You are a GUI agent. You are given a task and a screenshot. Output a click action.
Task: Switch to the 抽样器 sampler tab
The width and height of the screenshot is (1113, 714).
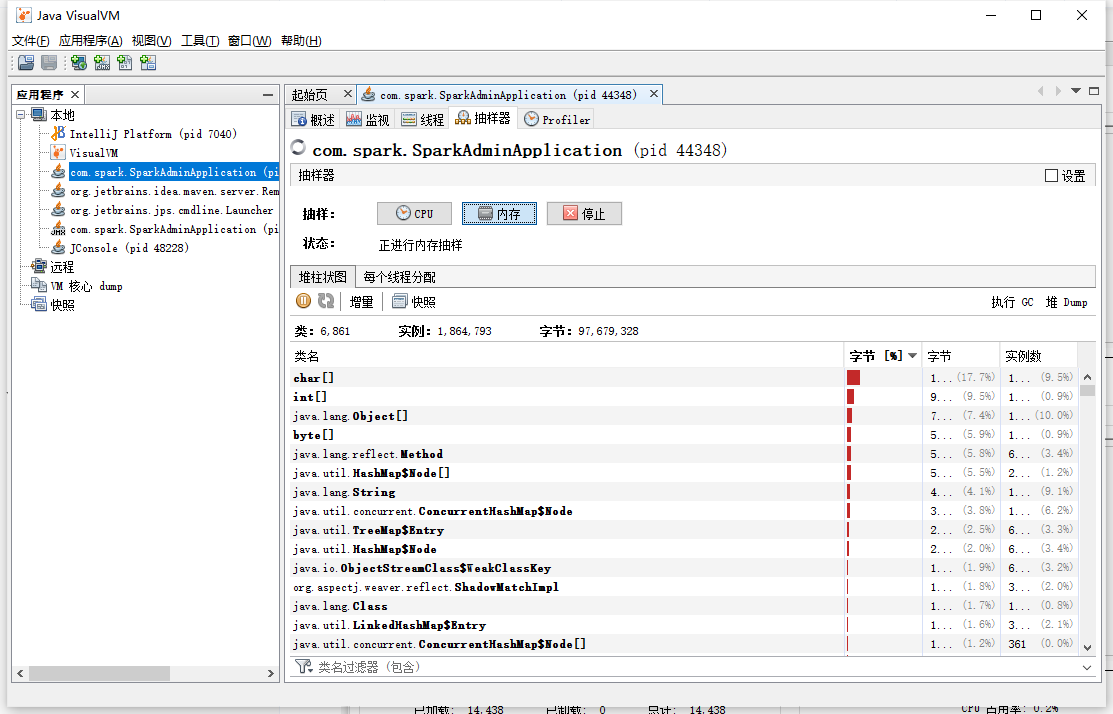(x=483, y=119)
